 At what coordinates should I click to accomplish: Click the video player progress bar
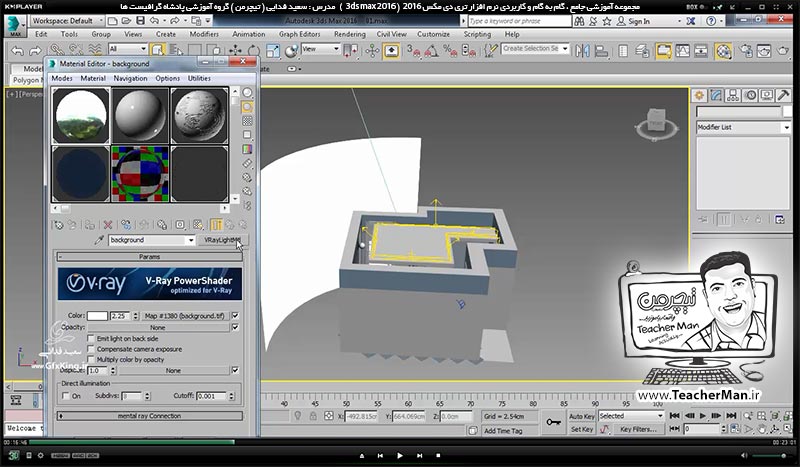[x=400, y=443]
